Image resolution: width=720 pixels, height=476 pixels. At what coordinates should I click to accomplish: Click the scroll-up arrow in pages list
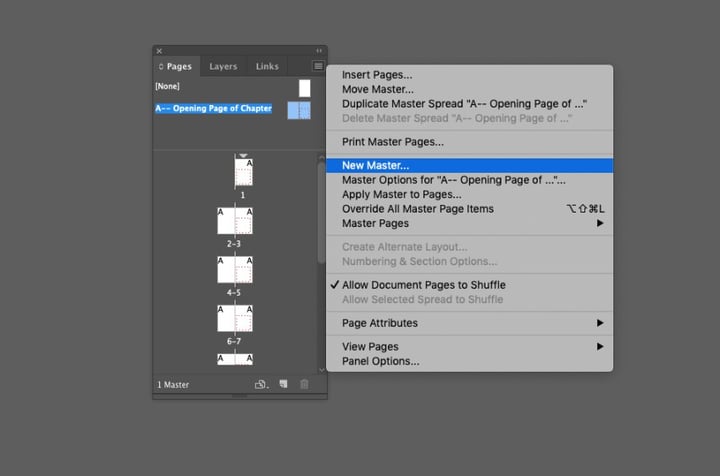tap(321, 157)
